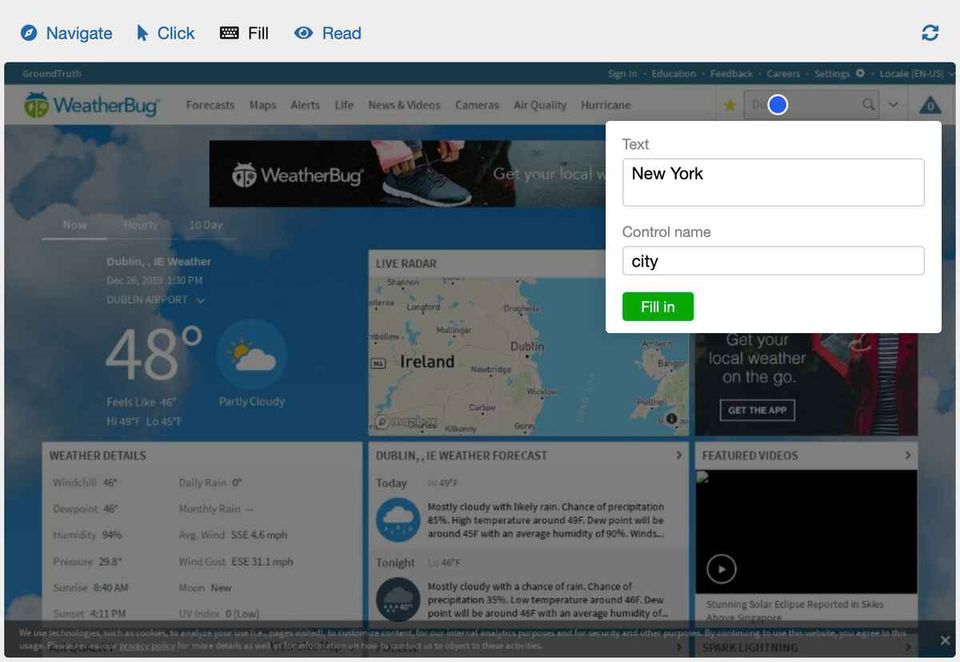Open the Locale (EN-US) dropdown
Image resolution: width=960 pixels, height=662 pixels.
916,73
